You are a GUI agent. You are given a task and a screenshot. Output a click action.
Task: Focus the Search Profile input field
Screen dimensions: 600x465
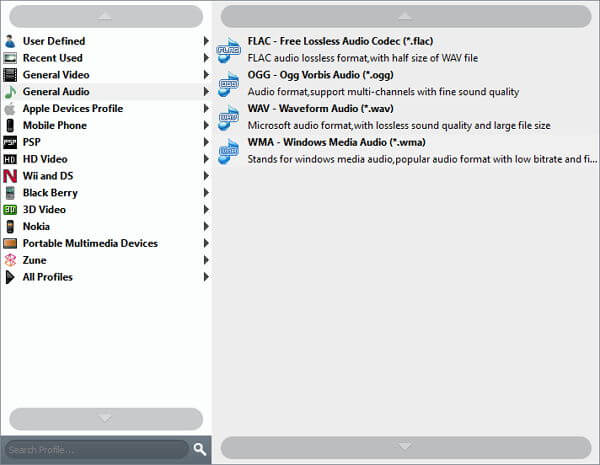[96, 450]
